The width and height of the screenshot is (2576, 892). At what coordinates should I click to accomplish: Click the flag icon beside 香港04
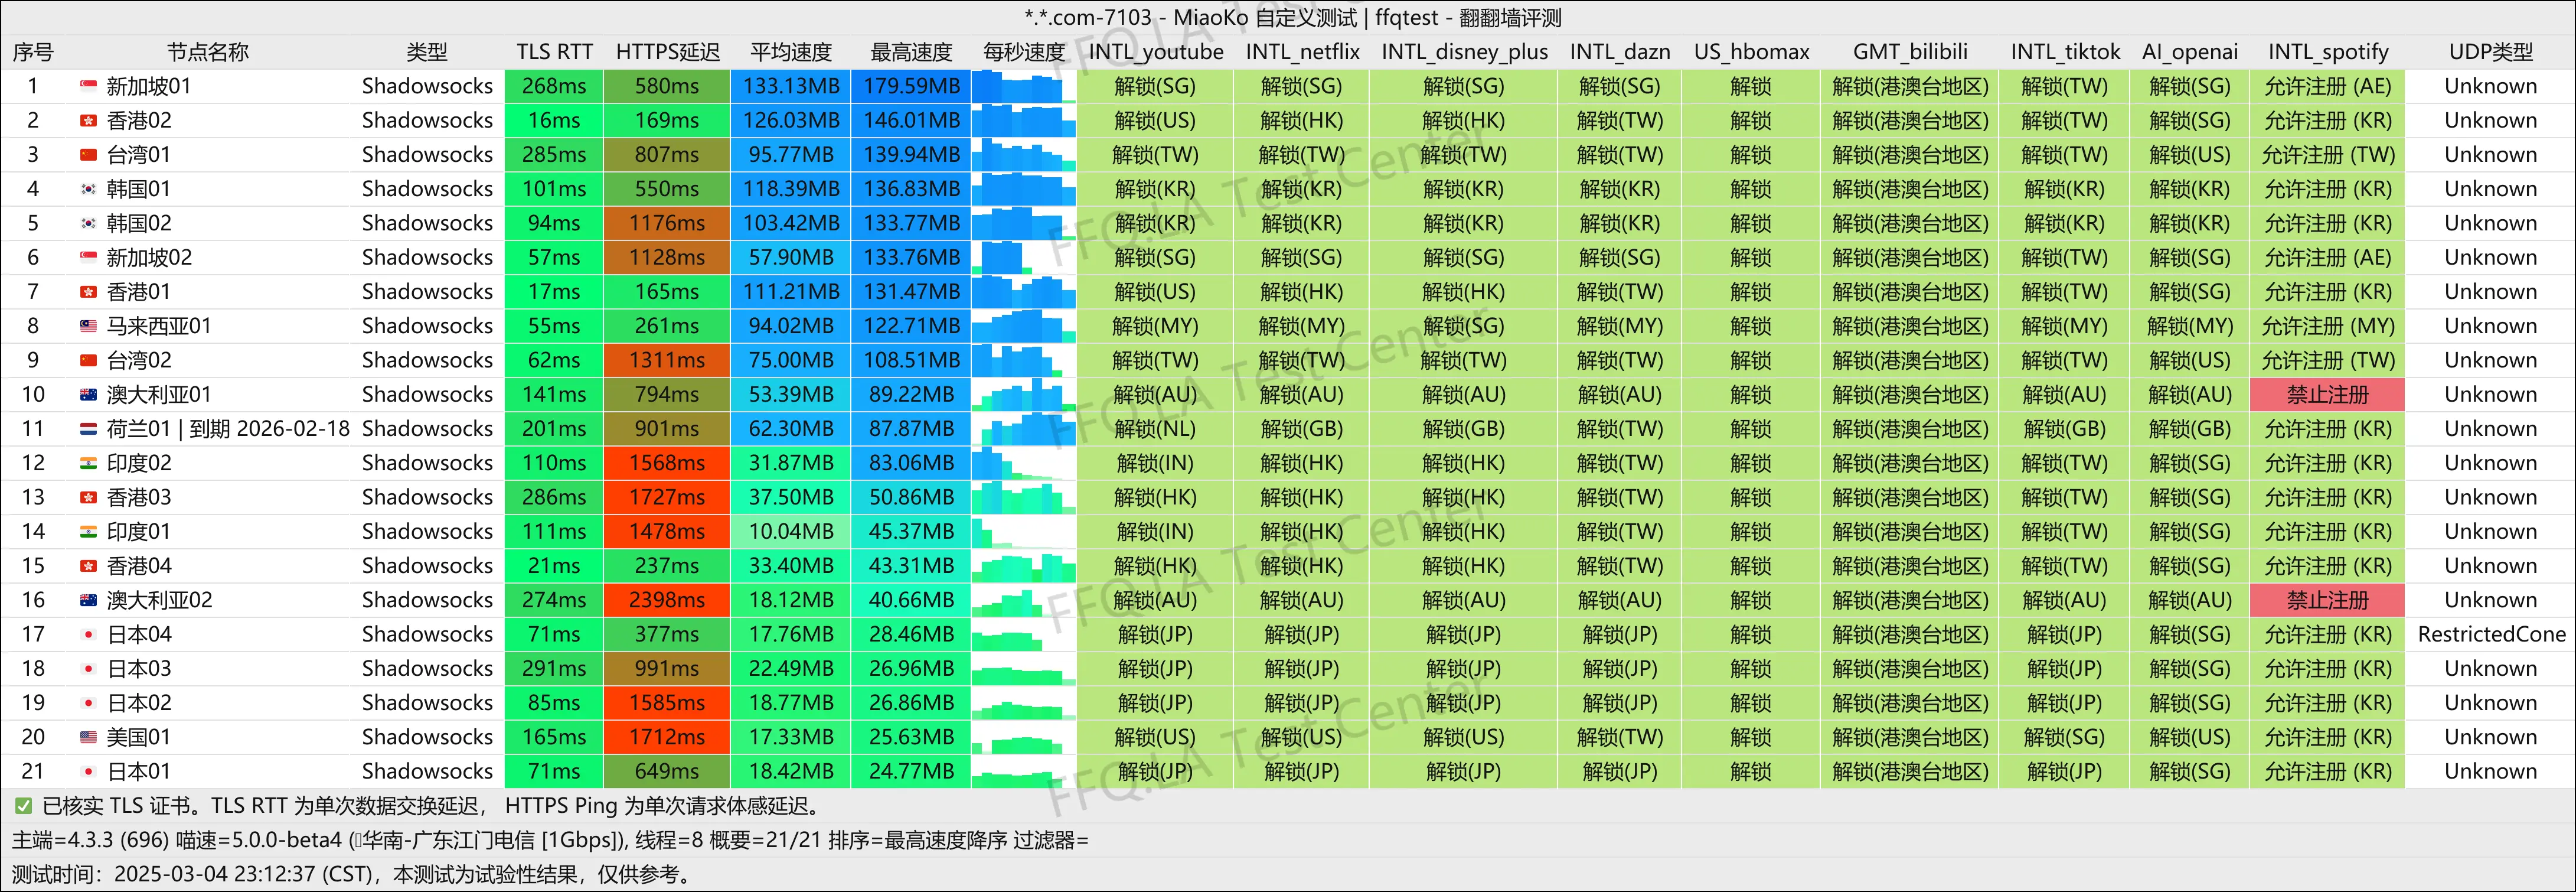[x=88, y=566]
